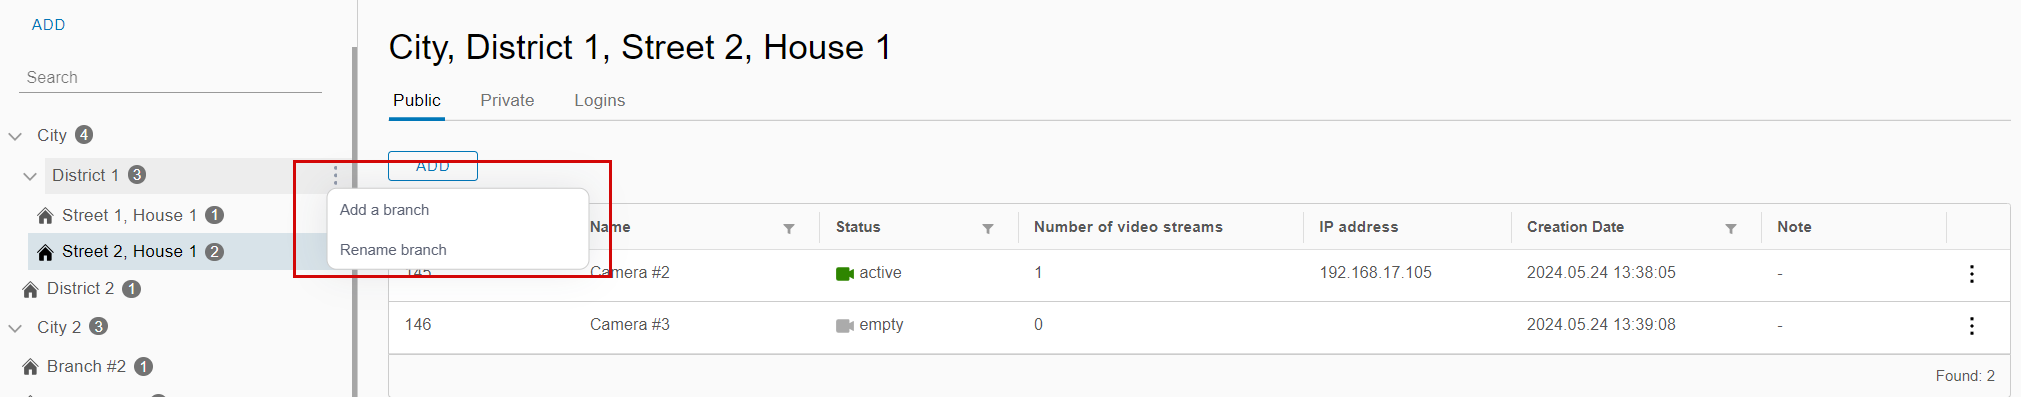
Task: Collapse the City 2 tree node
Action: point(15,328)
